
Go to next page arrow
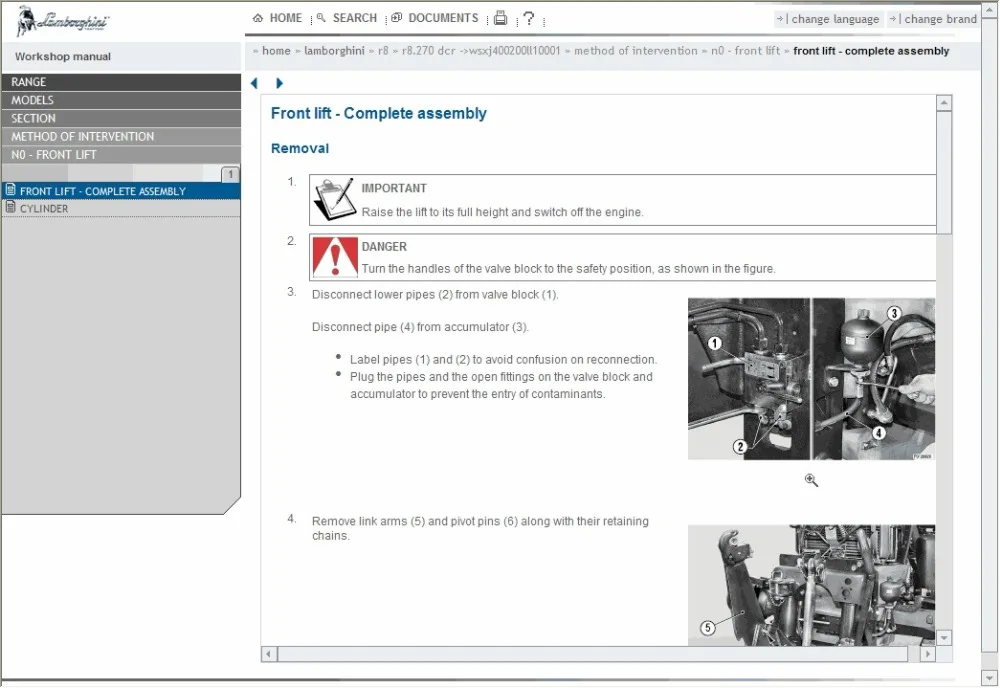279,83
